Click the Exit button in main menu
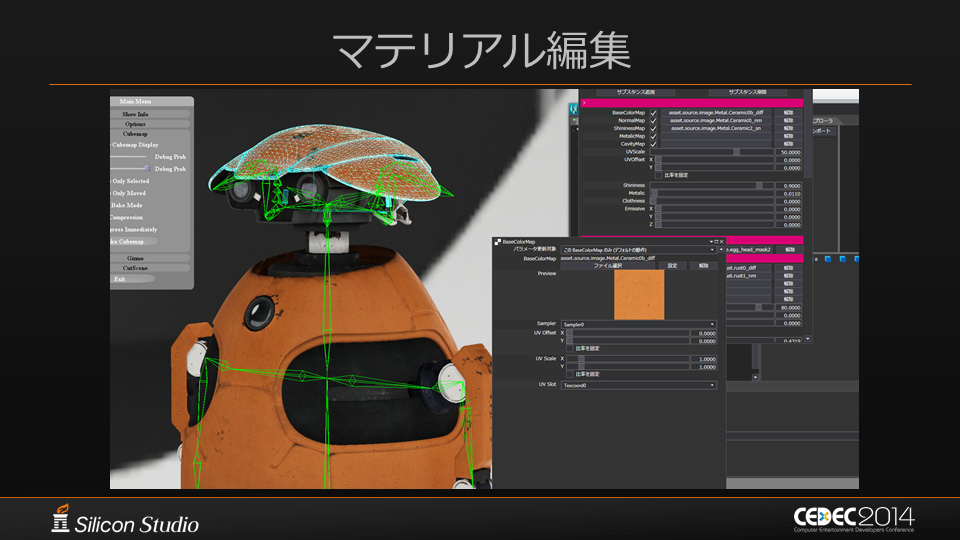The width and height of the screenshot is (960, 540). pos(132,279)
